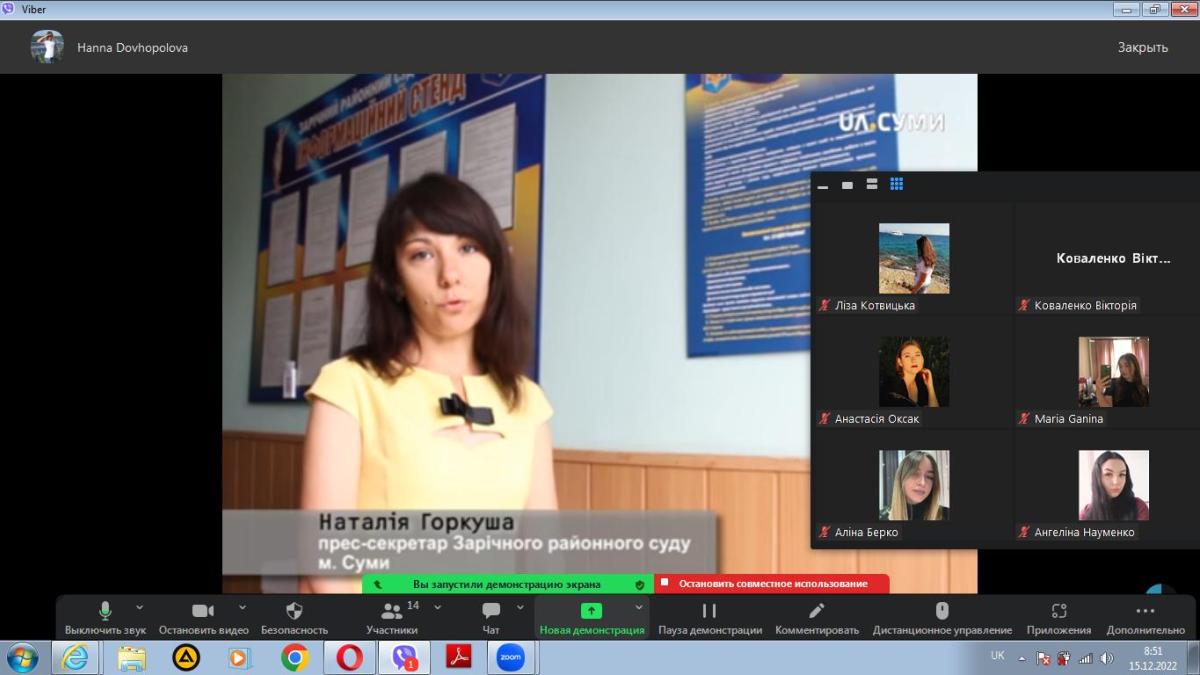The height and width of the screenshot is (675, 1200).
Task: Open Google Chrome from the taskbar
Action: (294, 657)
